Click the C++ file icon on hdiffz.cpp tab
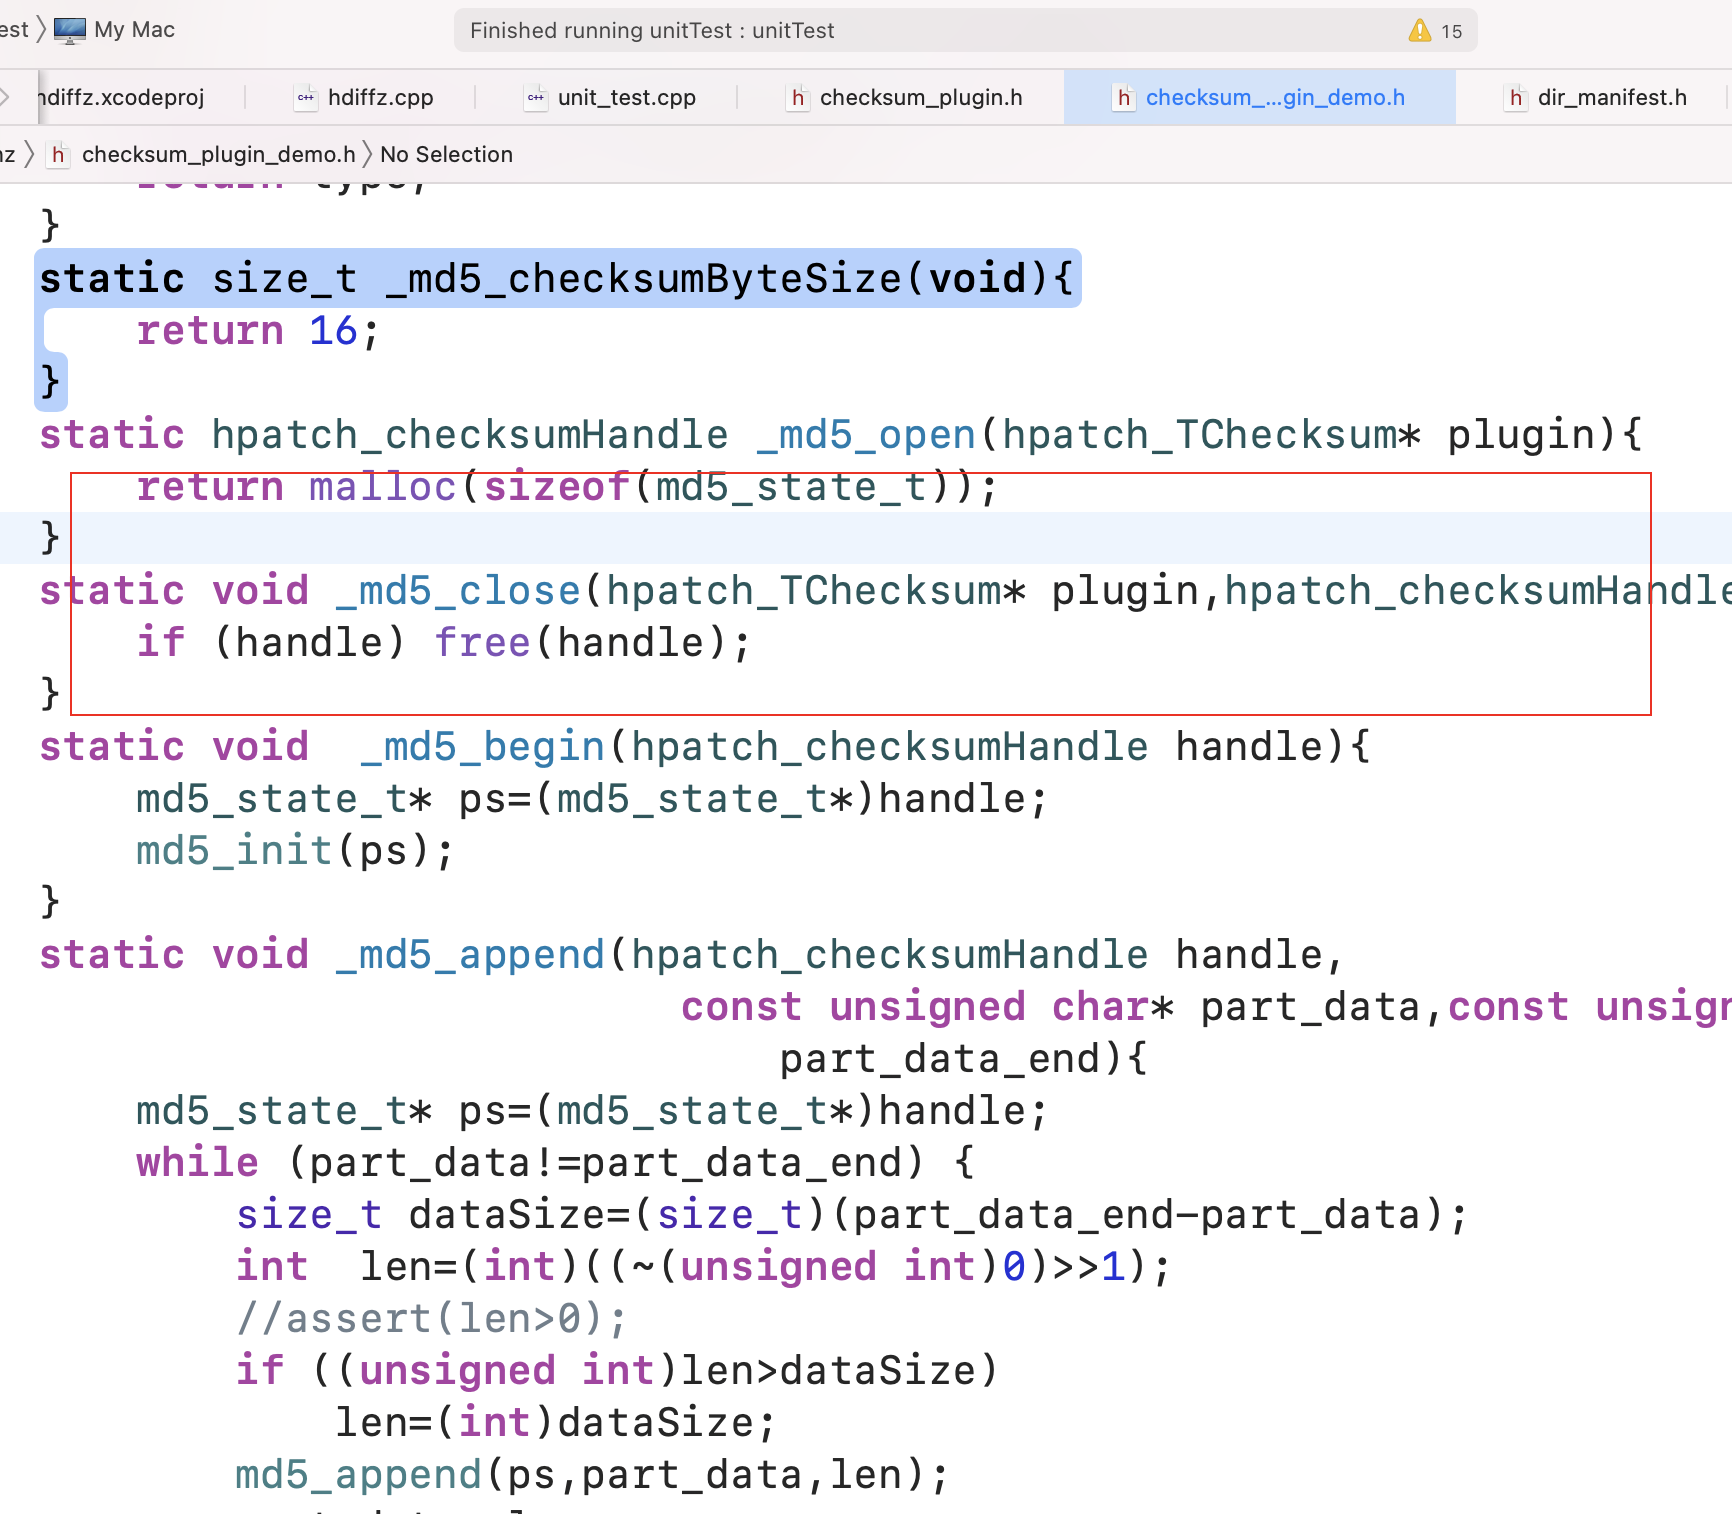This screenshot has width=1732, height=1514. tap(306, 97)
